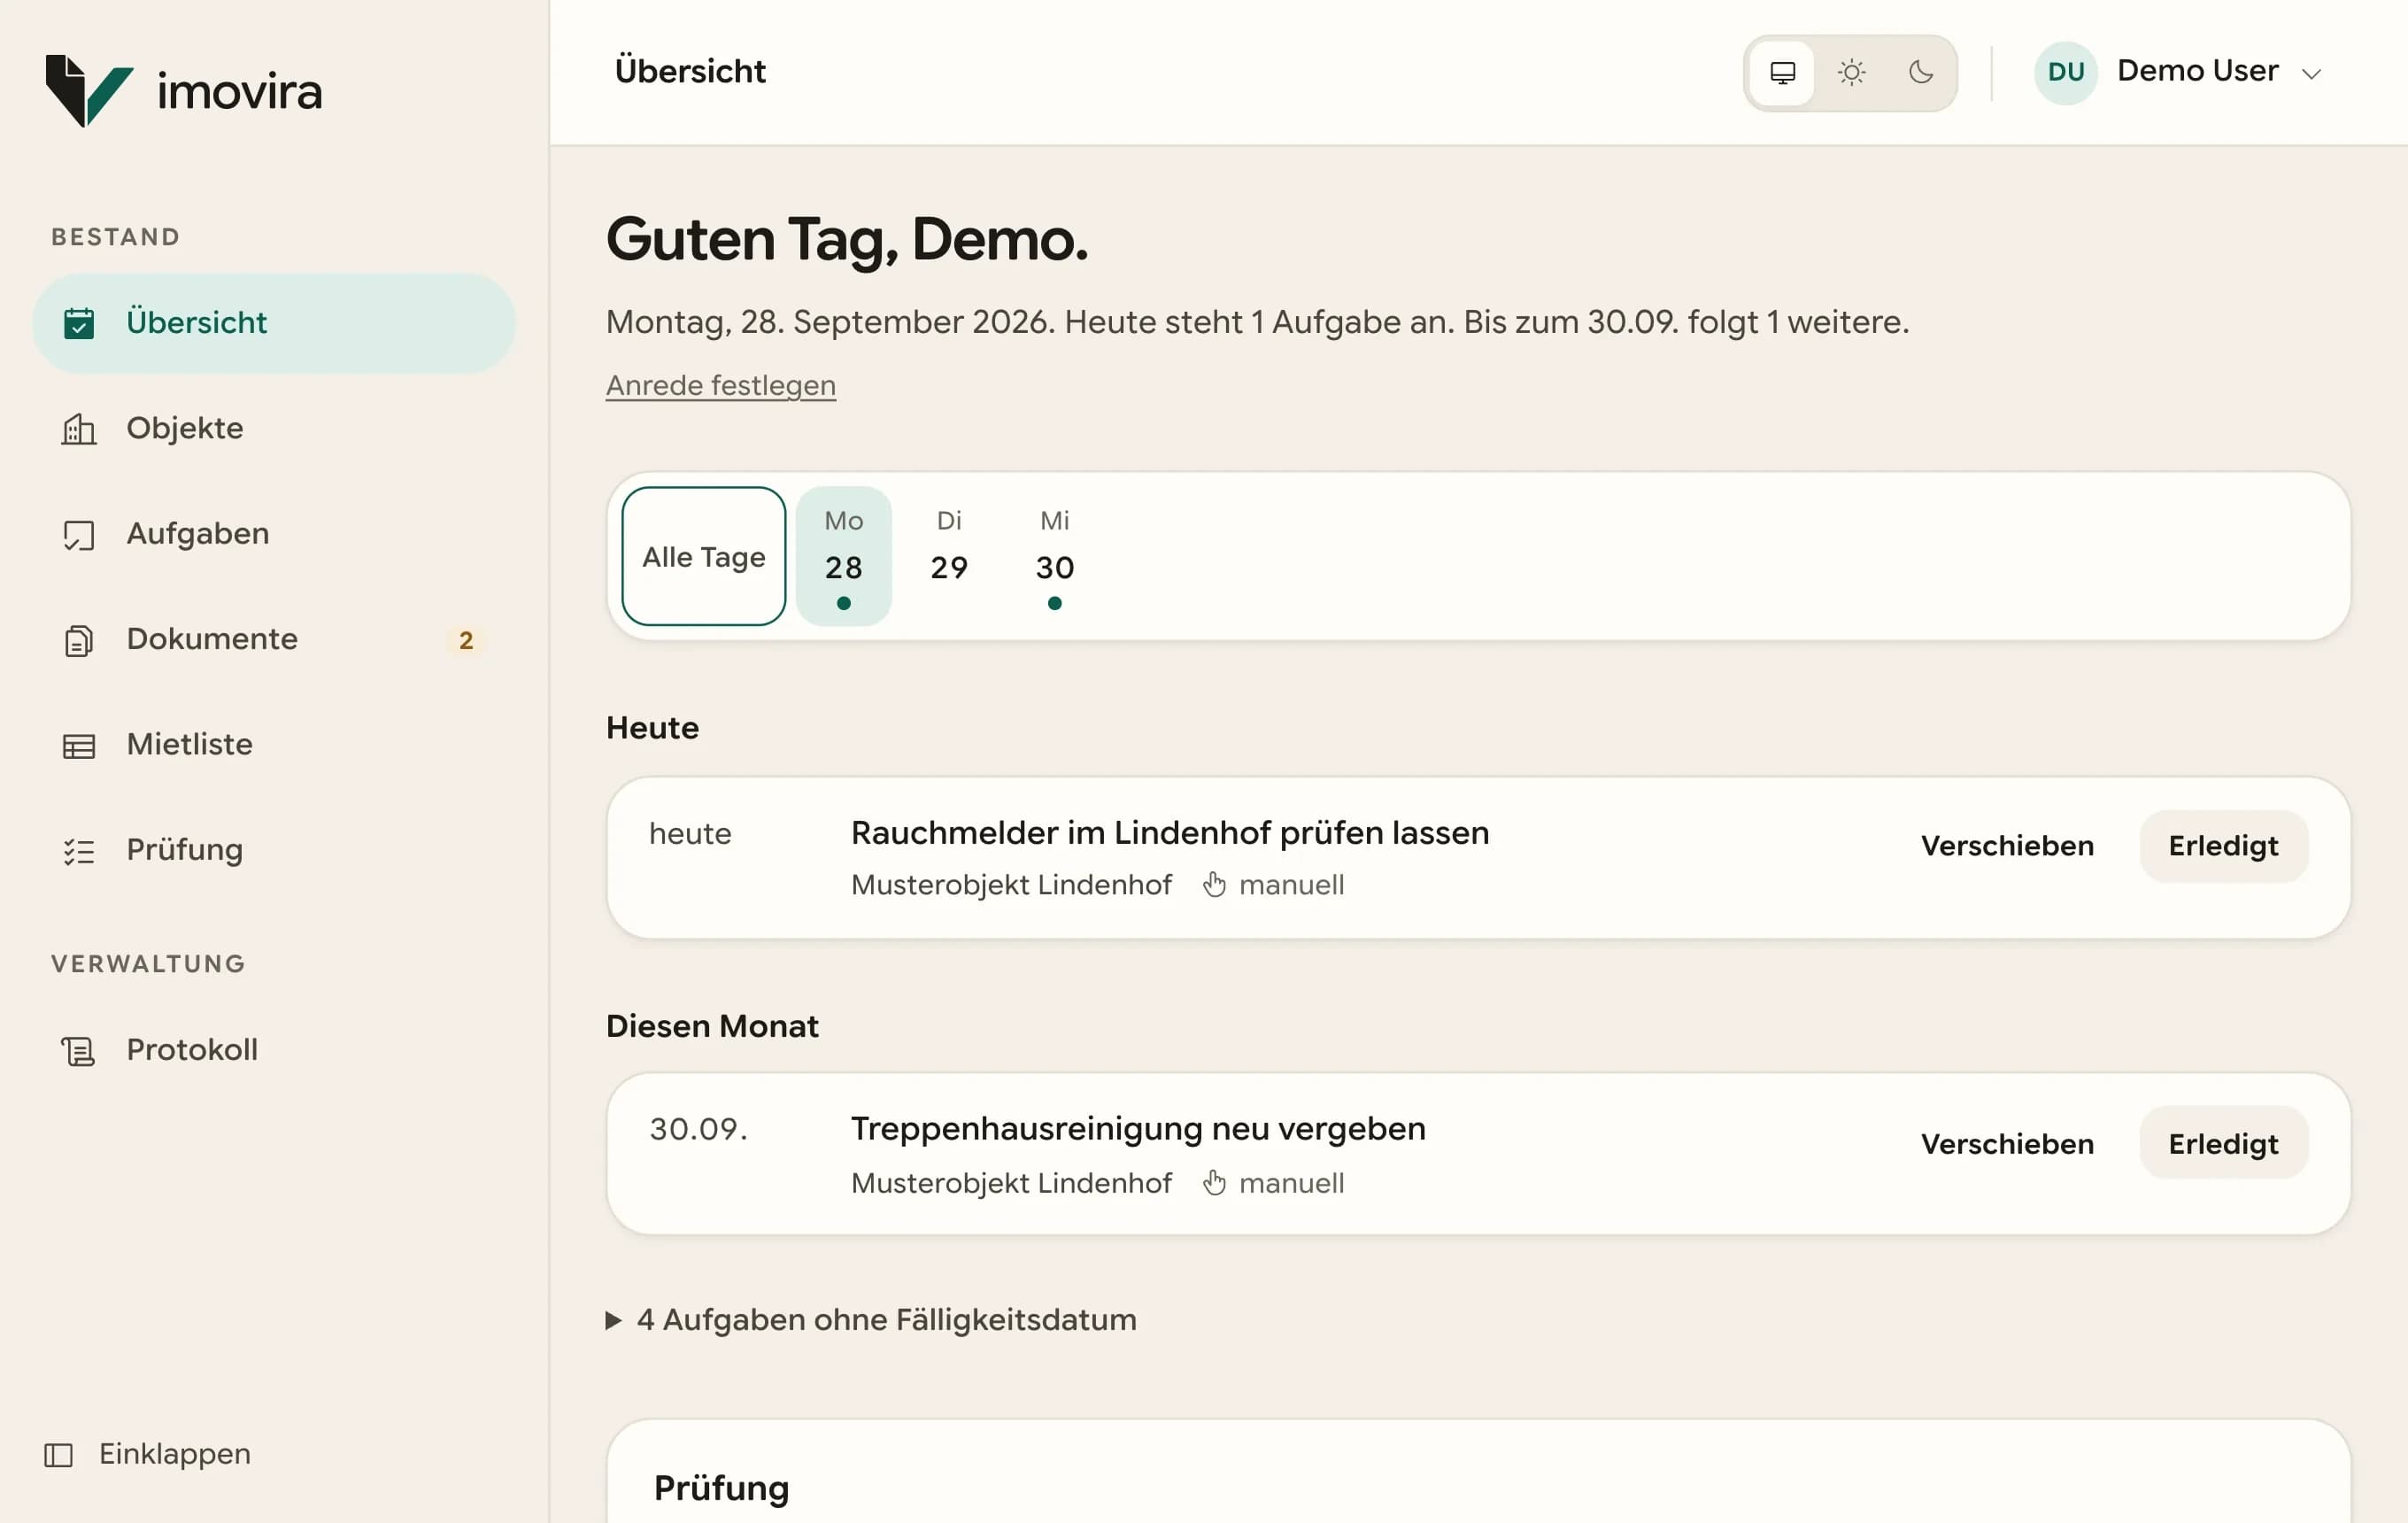This screenshot has width=2408, height=1523.
Task: Click the Übersicht calendar icon in sidebar
Action: pos(79,323)
